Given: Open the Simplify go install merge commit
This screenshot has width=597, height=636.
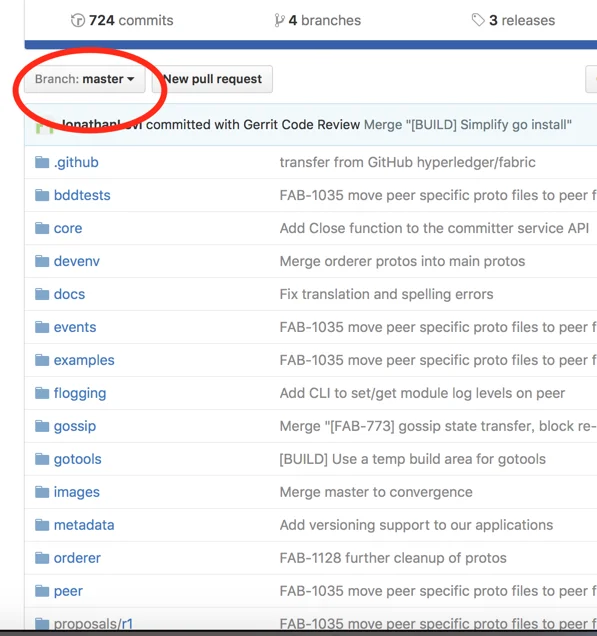Looking at the screenshot, I should 468,125.
